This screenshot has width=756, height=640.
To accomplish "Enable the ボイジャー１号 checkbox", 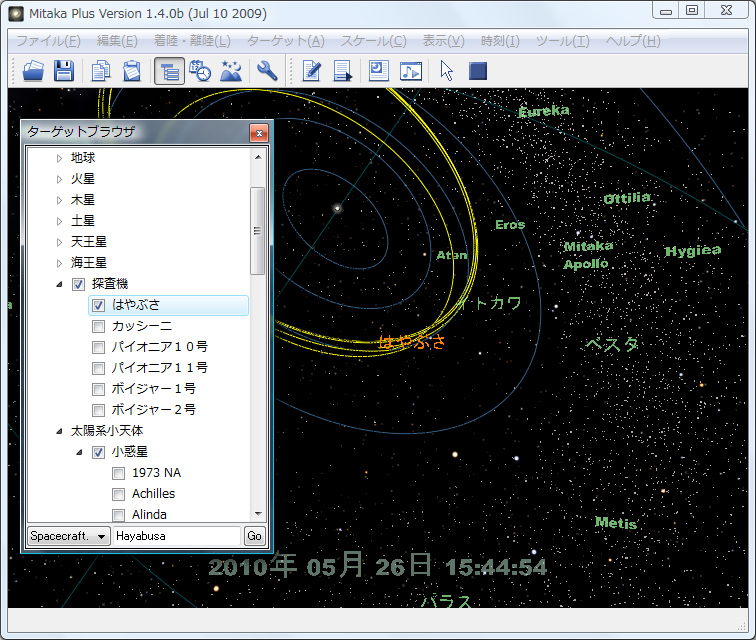I will (x=98, y=389).
